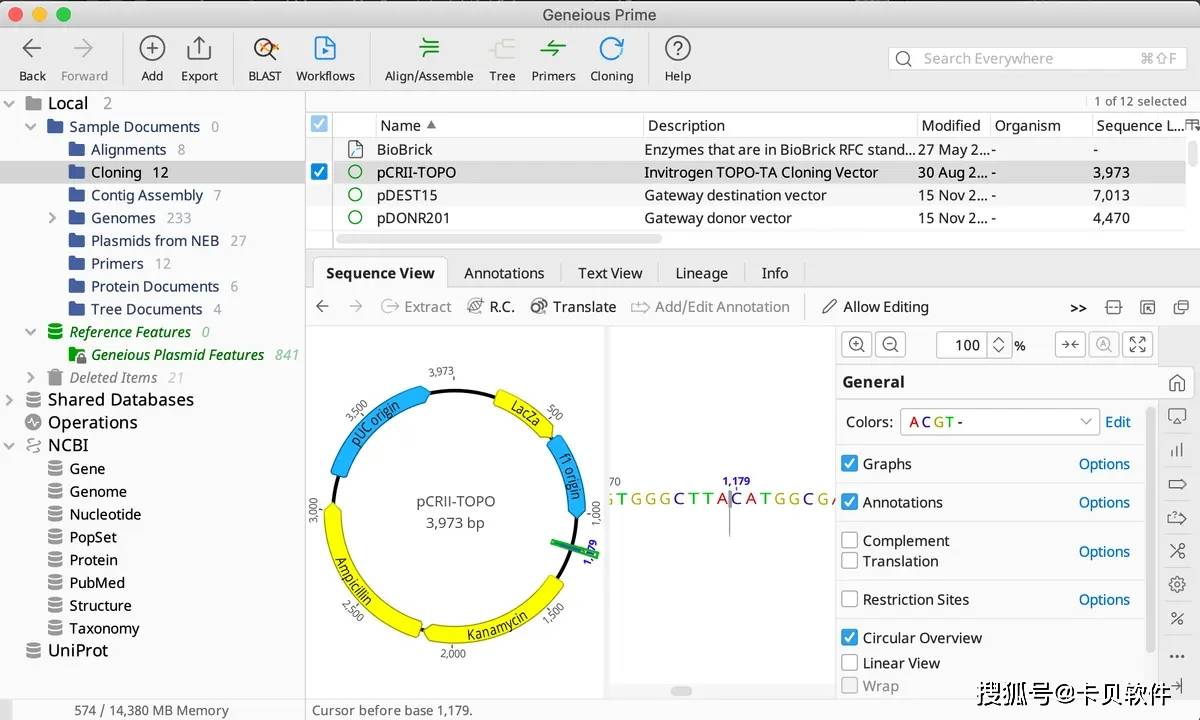Uncheck the Graphs checkbox
The height and width of the screenshot is (720, 1200).
coord(850,463)
